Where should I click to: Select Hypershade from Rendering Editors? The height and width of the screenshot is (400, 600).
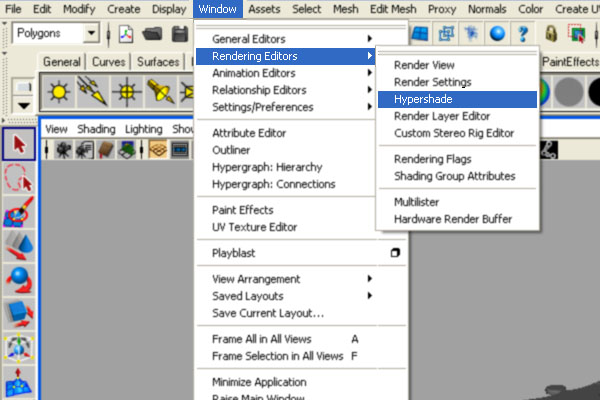click(x=457, y=99)
